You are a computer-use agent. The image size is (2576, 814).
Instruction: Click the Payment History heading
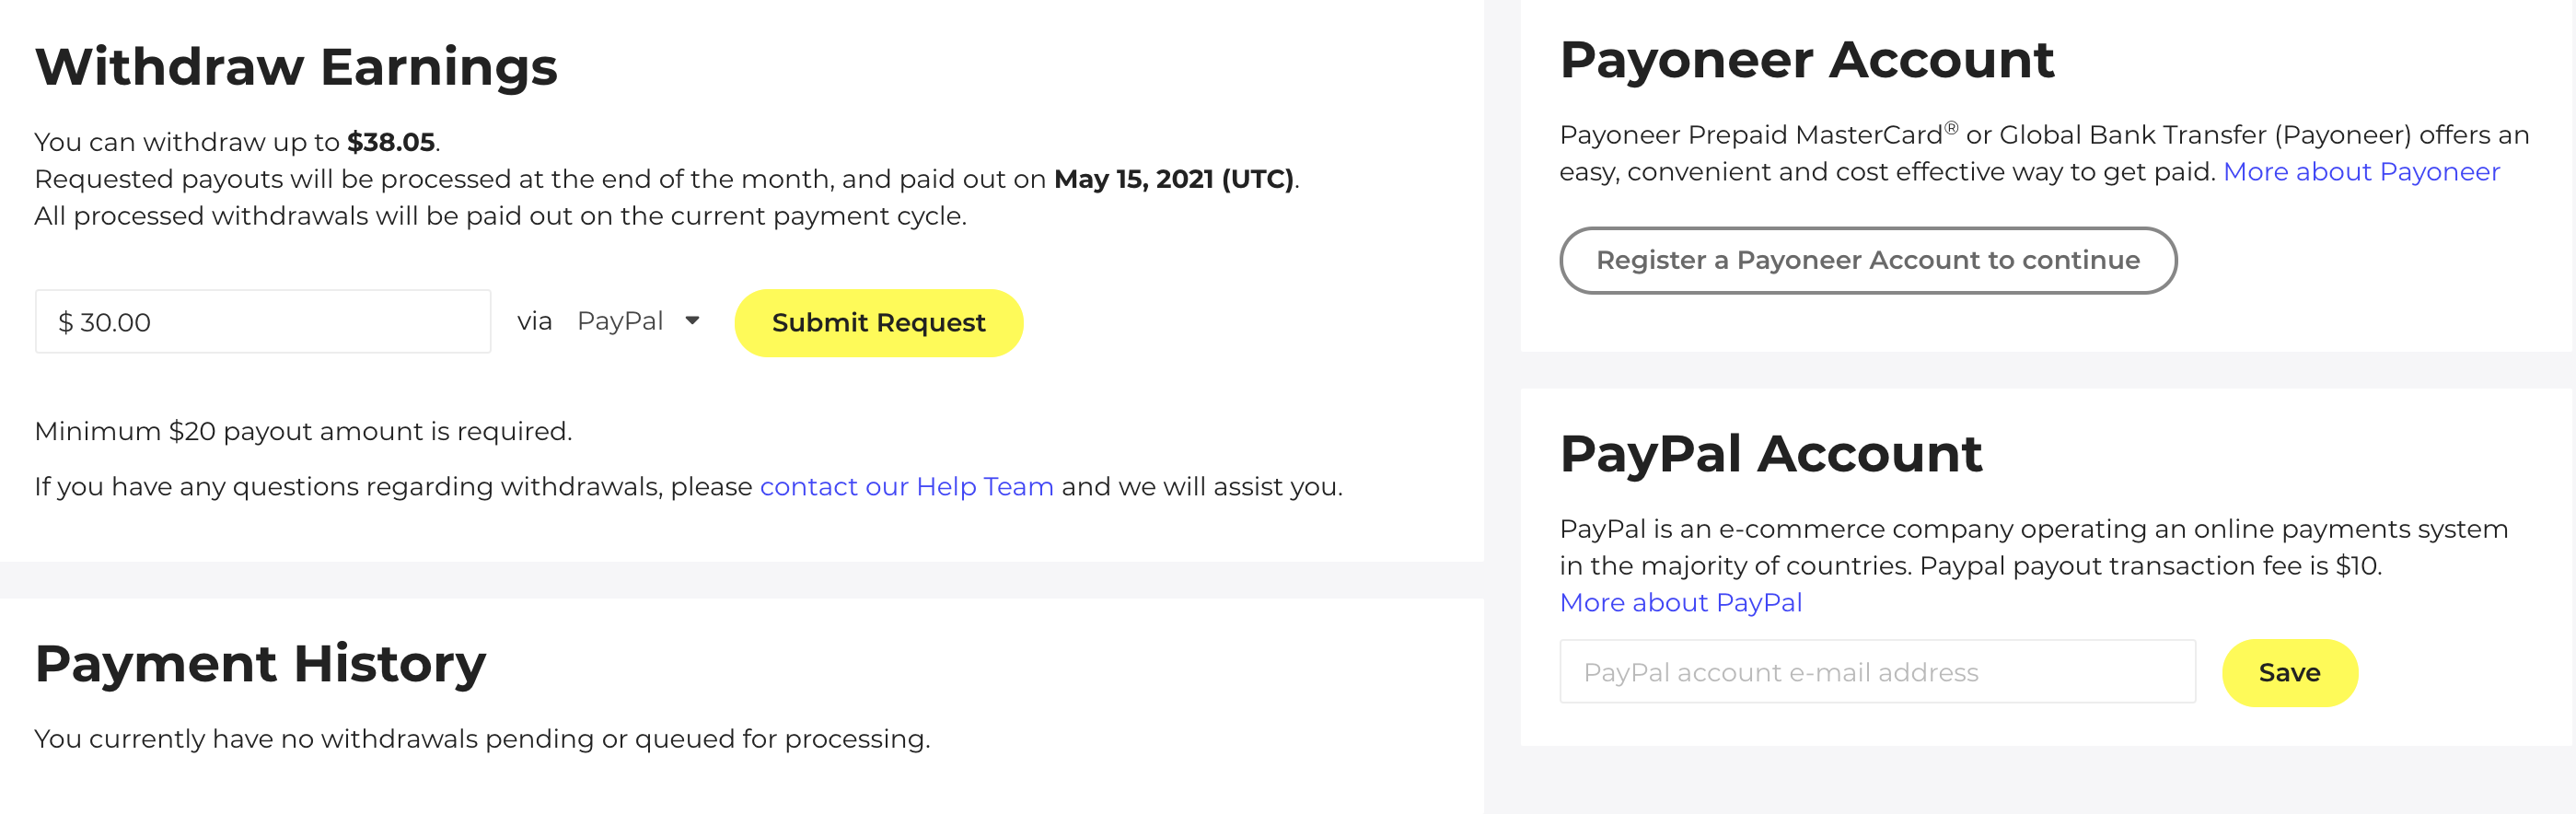260,664
